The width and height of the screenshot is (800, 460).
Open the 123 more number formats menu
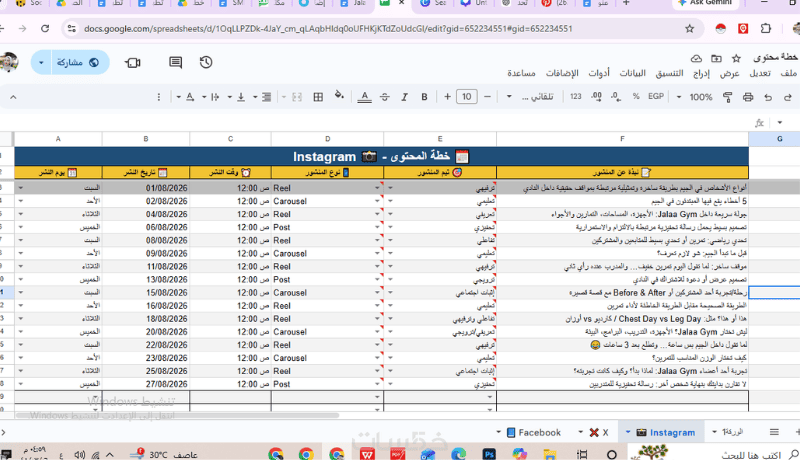[576, 96]
